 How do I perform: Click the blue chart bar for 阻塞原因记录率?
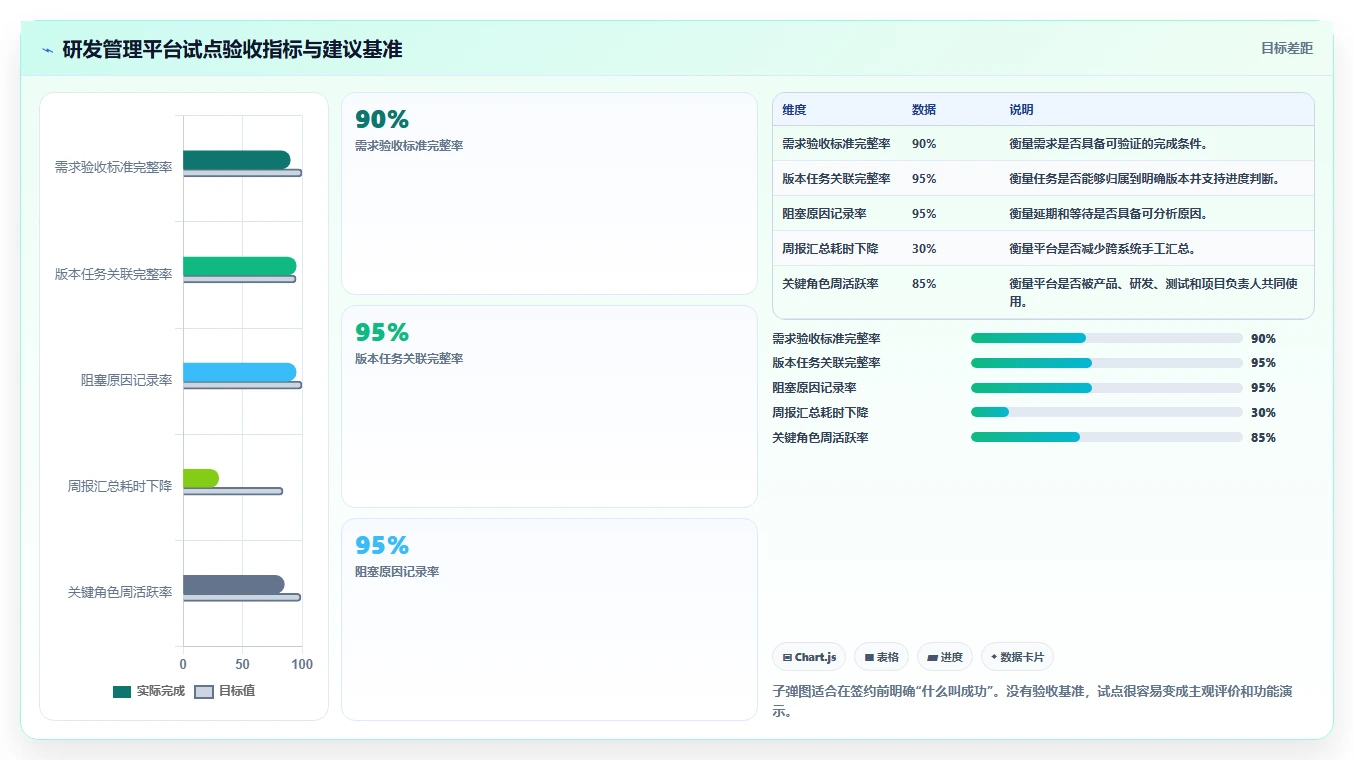point(240,372)
